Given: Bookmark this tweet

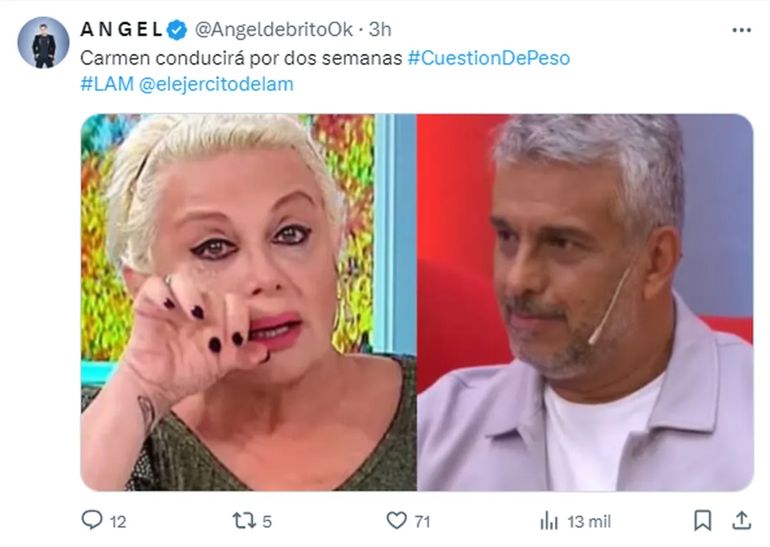Looking at the screenshot, I should pos(702,520).
